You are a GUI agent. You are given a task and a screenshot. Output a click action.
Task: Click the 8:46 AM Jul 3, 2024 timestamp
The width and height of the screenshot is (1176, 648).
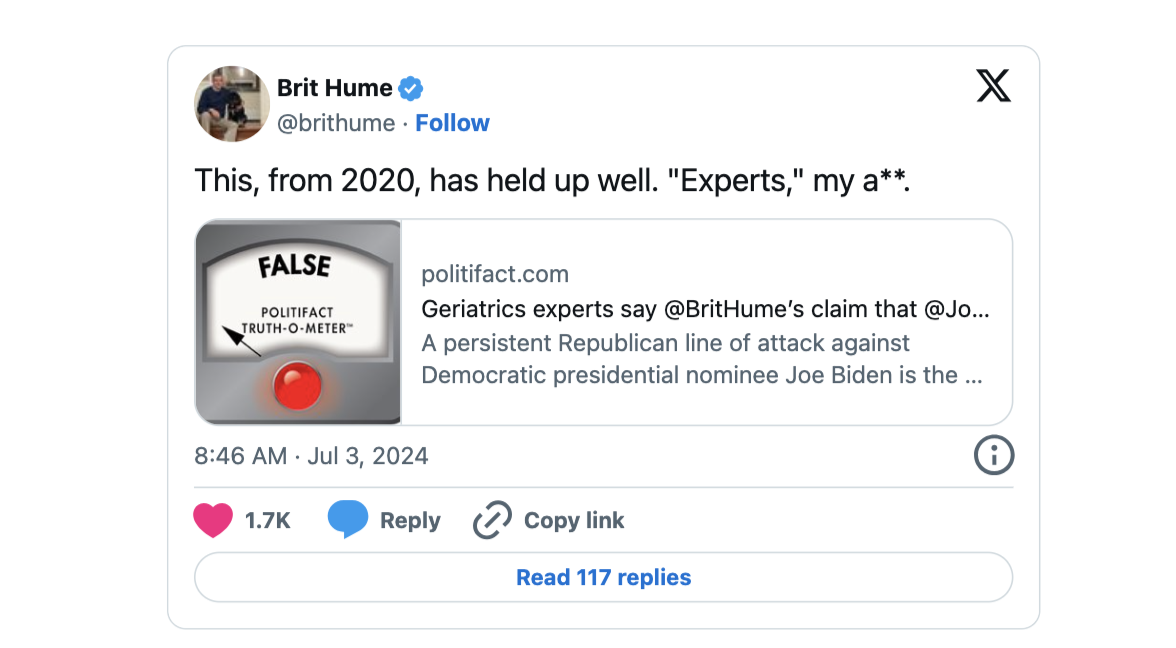[311, 456]
